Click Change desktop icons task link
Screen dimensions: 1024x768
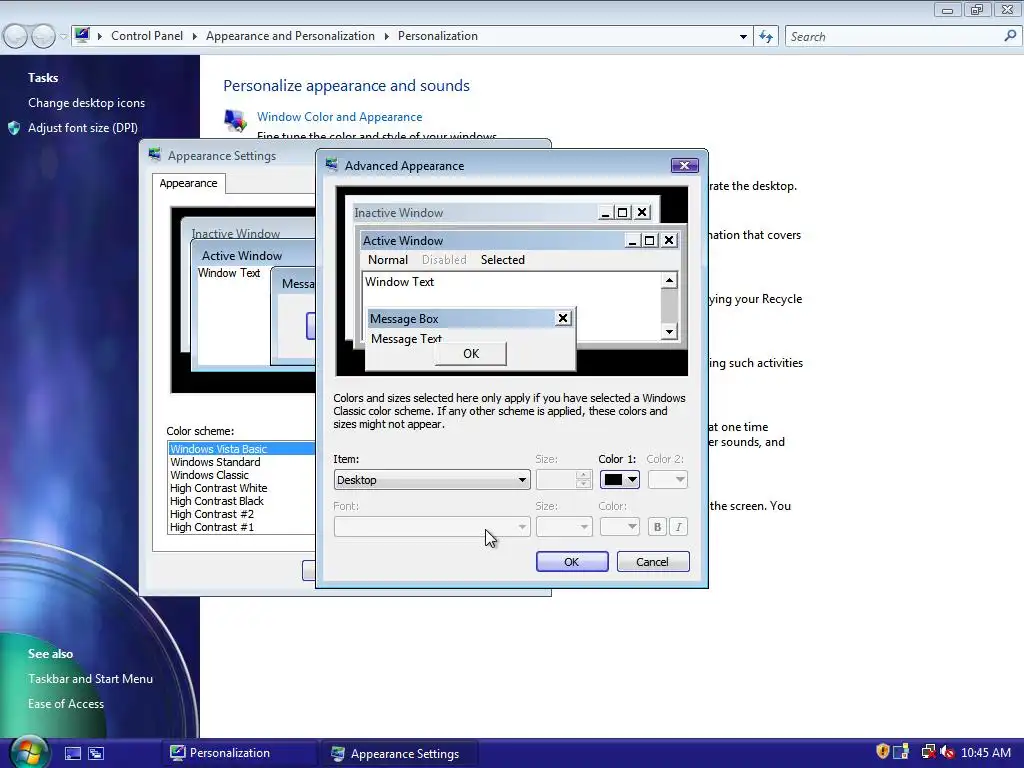click(x=86, y=103)
